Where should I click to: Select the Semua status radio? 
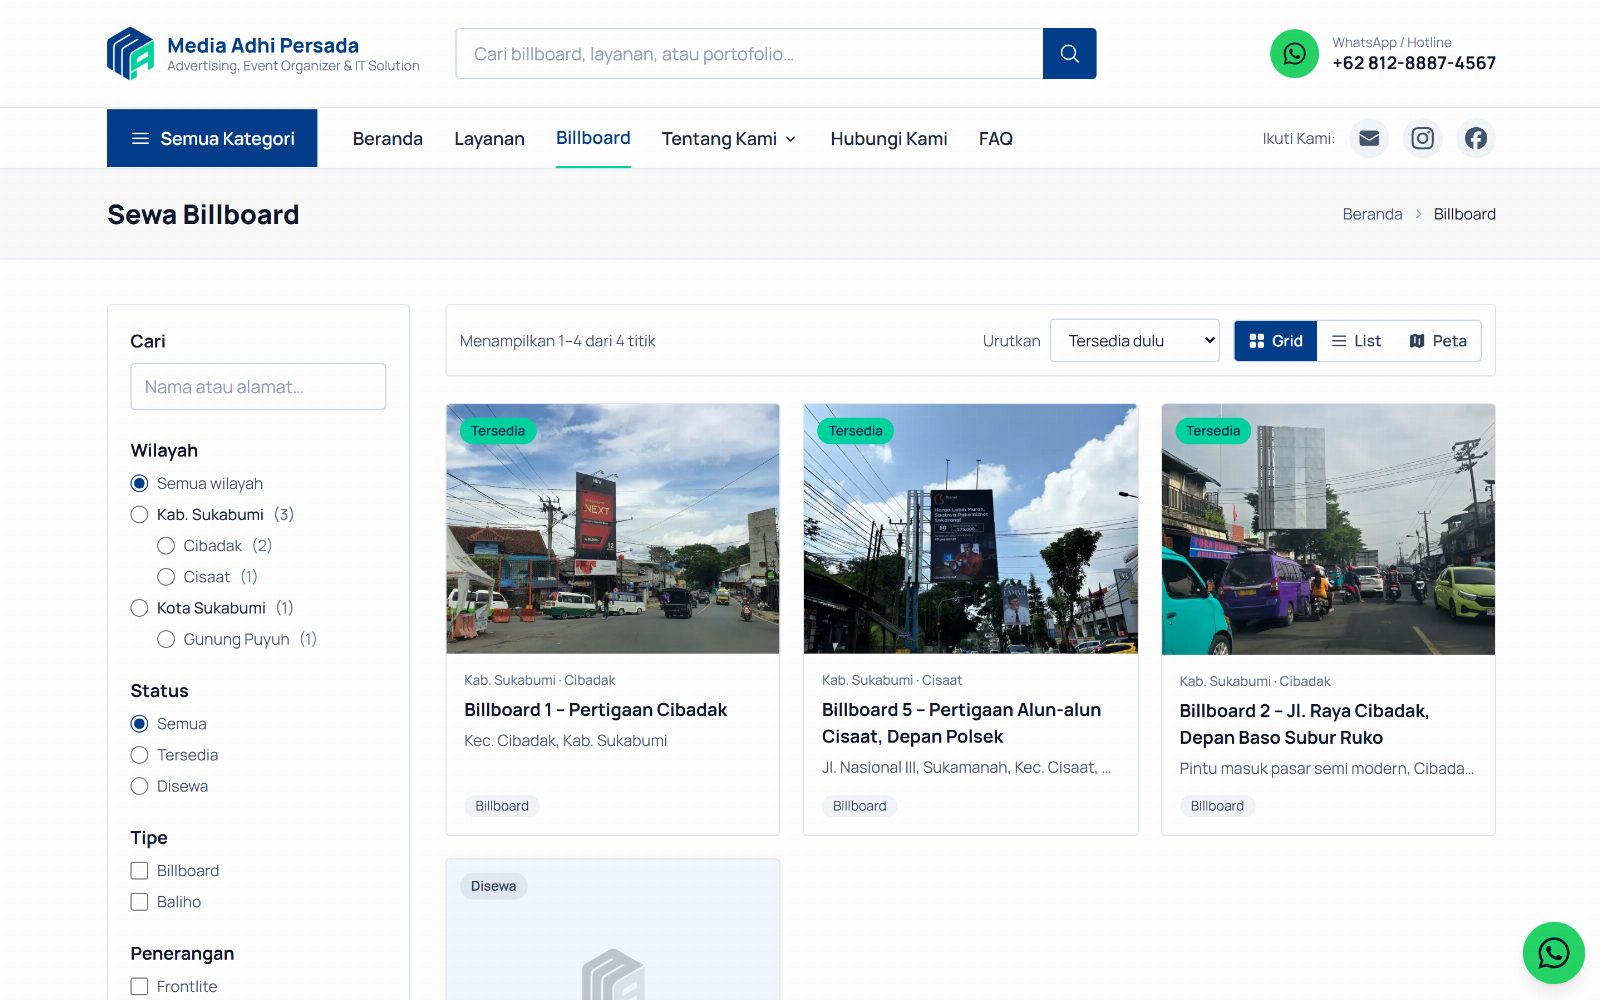[x=139, y=724]
